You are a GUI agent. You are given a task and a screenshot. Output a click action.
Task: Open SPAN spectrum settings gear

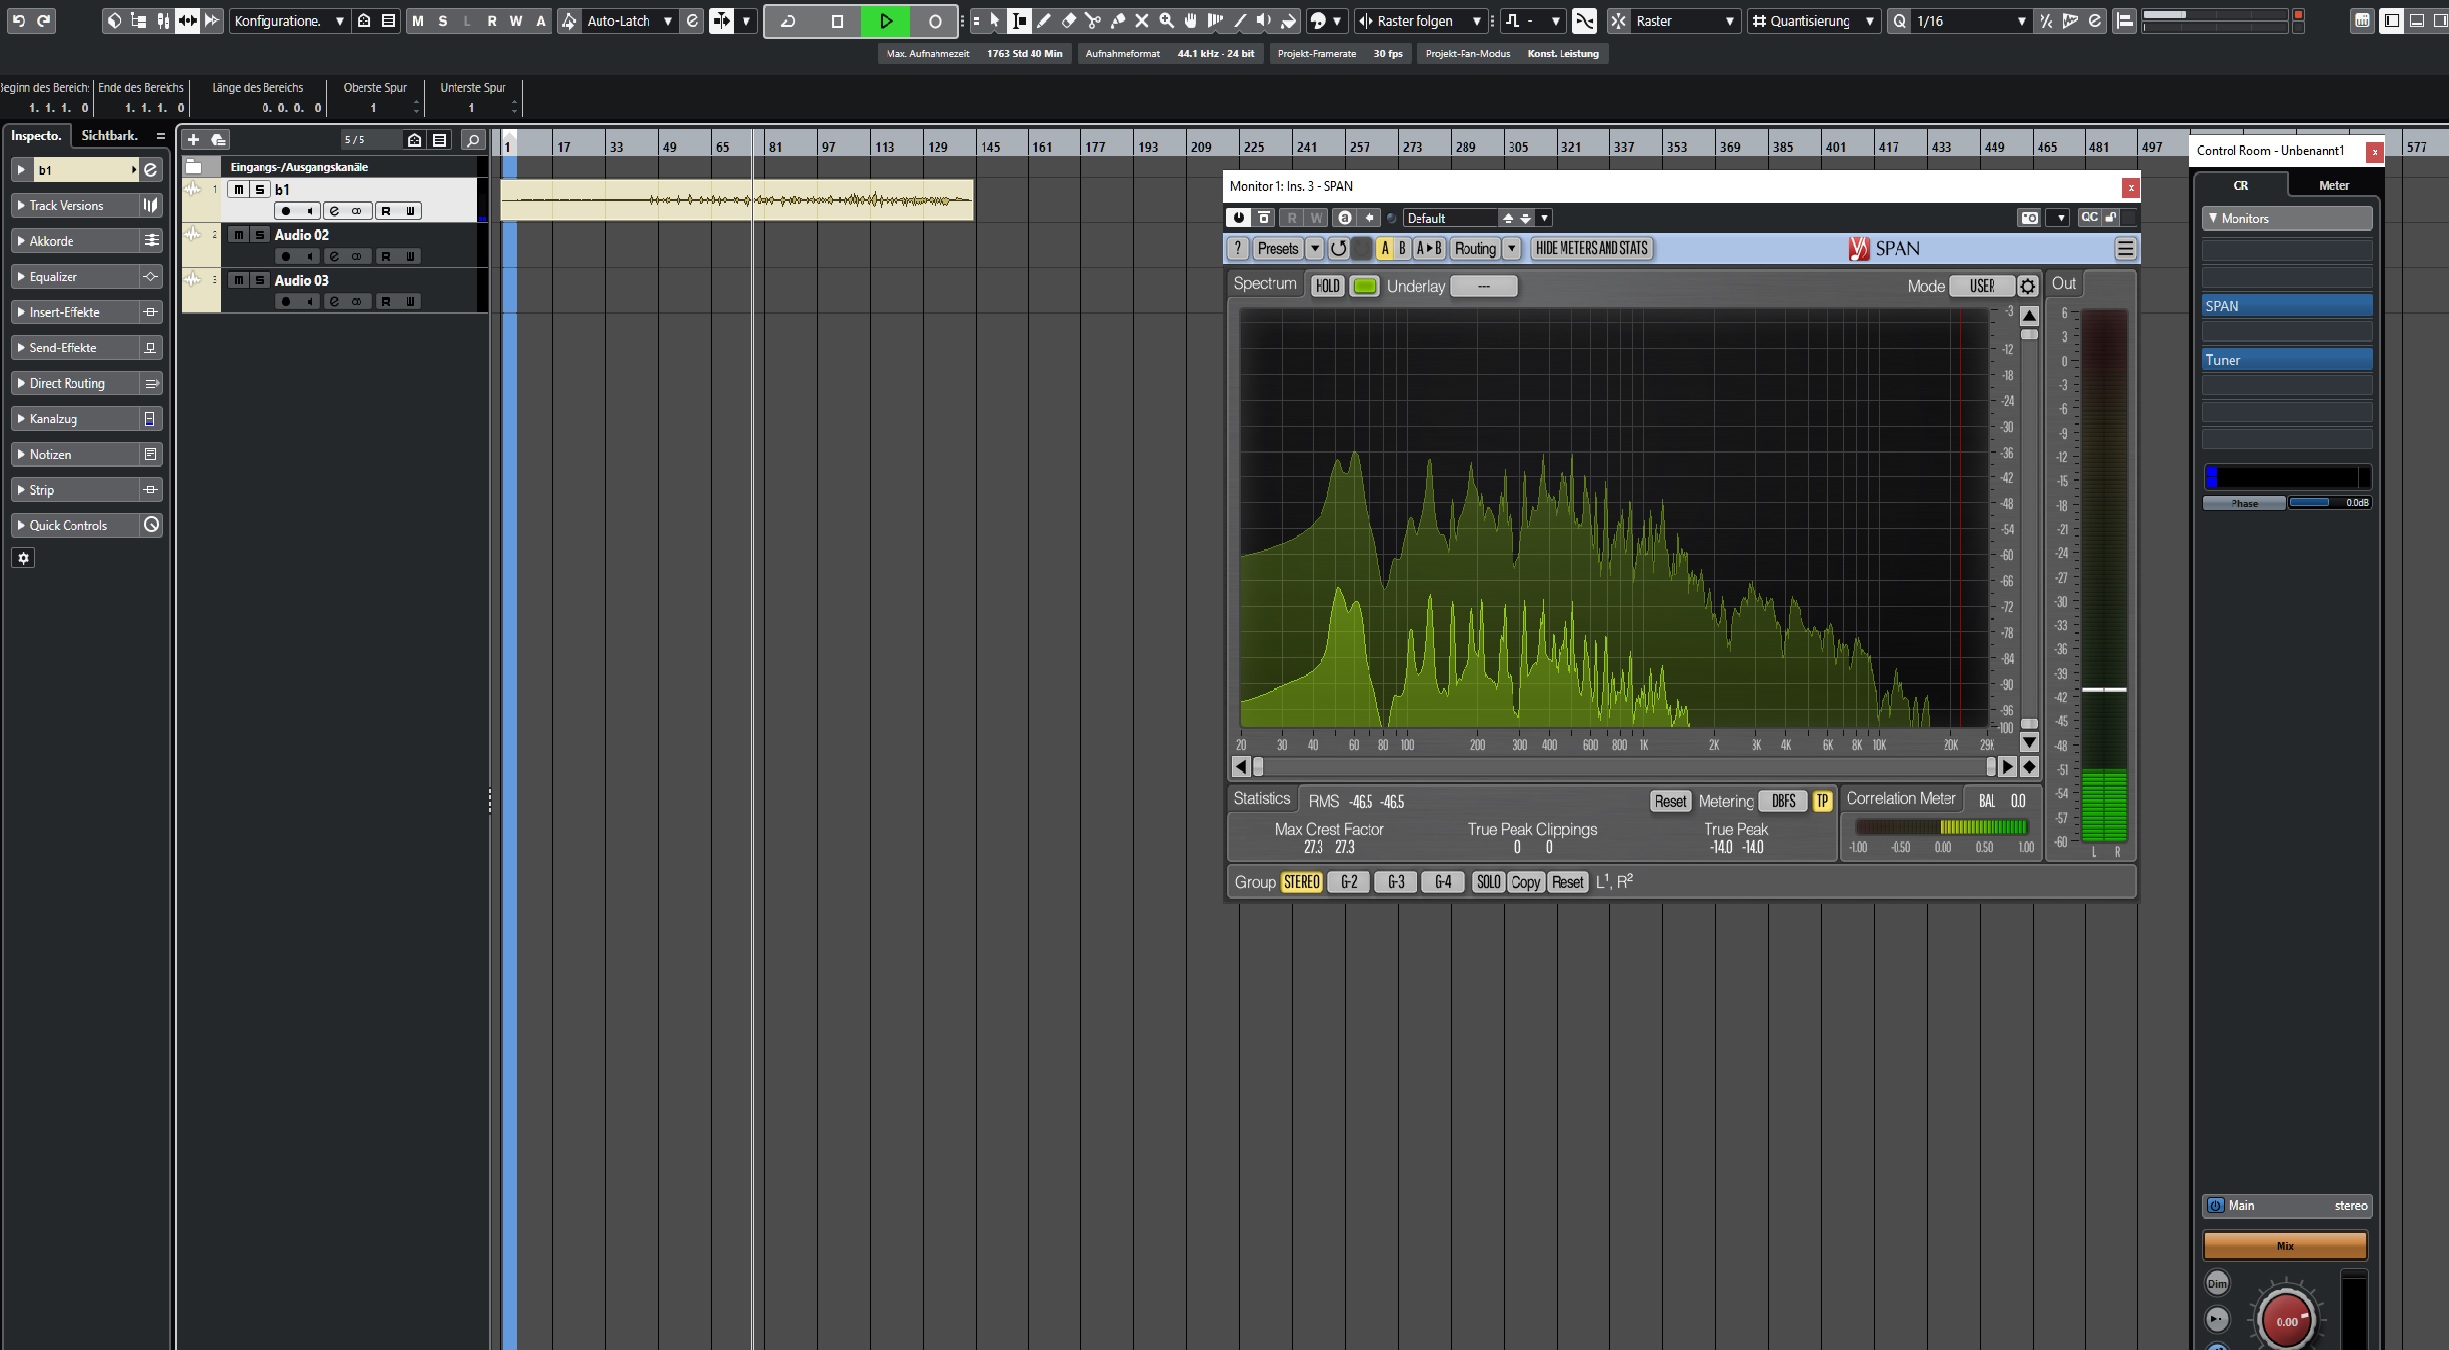coord(2027,287)
